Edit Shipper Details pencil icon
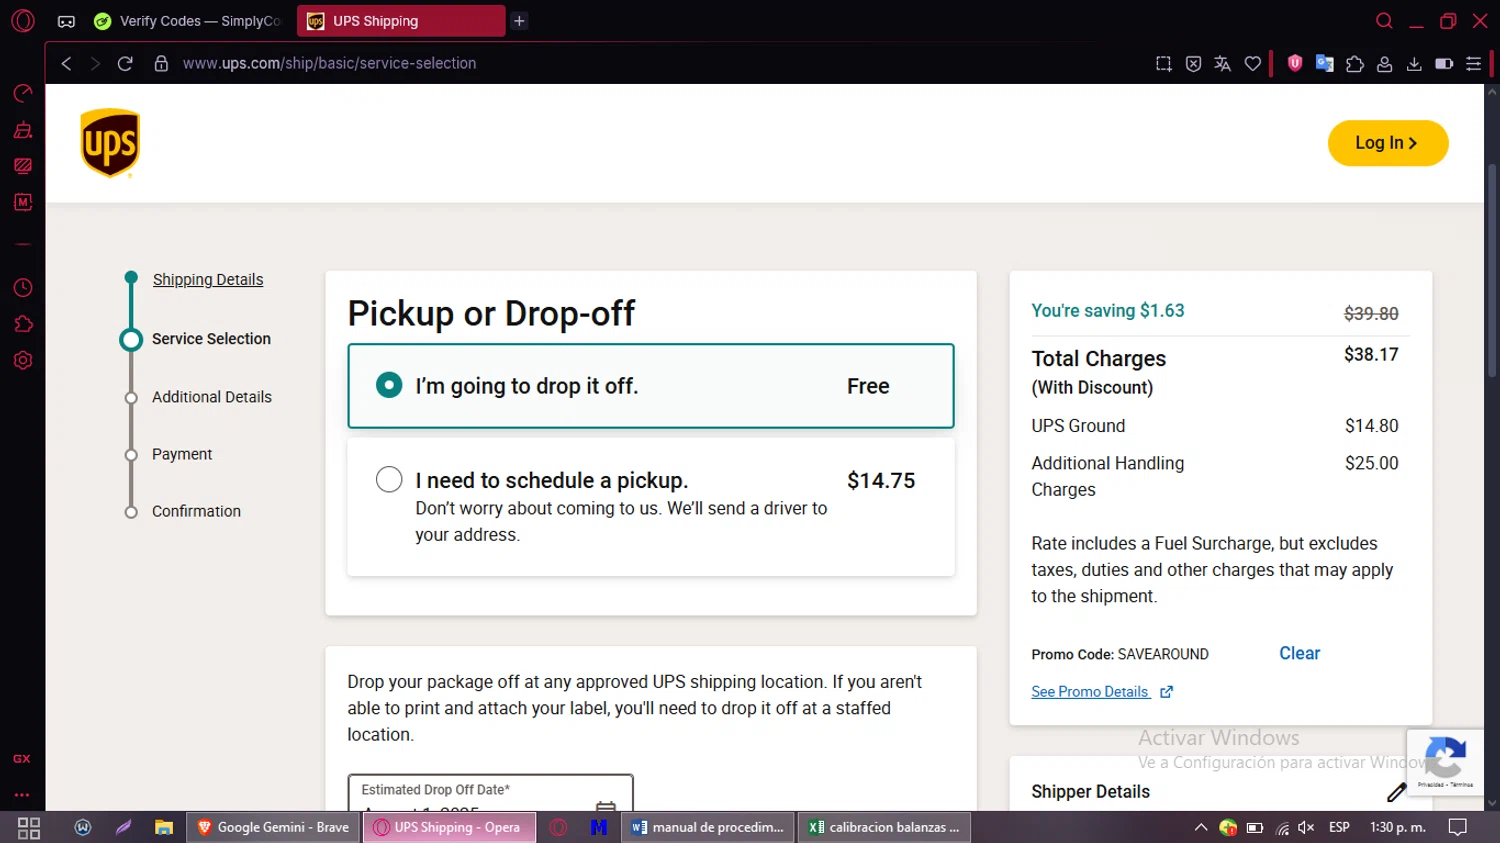The width and height of the screenshot is (1500, 843). [1397, 792]
